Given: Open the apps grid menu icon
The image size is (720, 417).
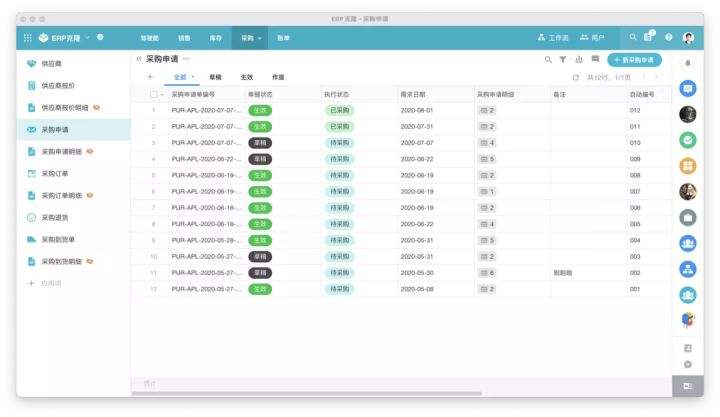Looking at the screenshot, I should pos(27,38).
